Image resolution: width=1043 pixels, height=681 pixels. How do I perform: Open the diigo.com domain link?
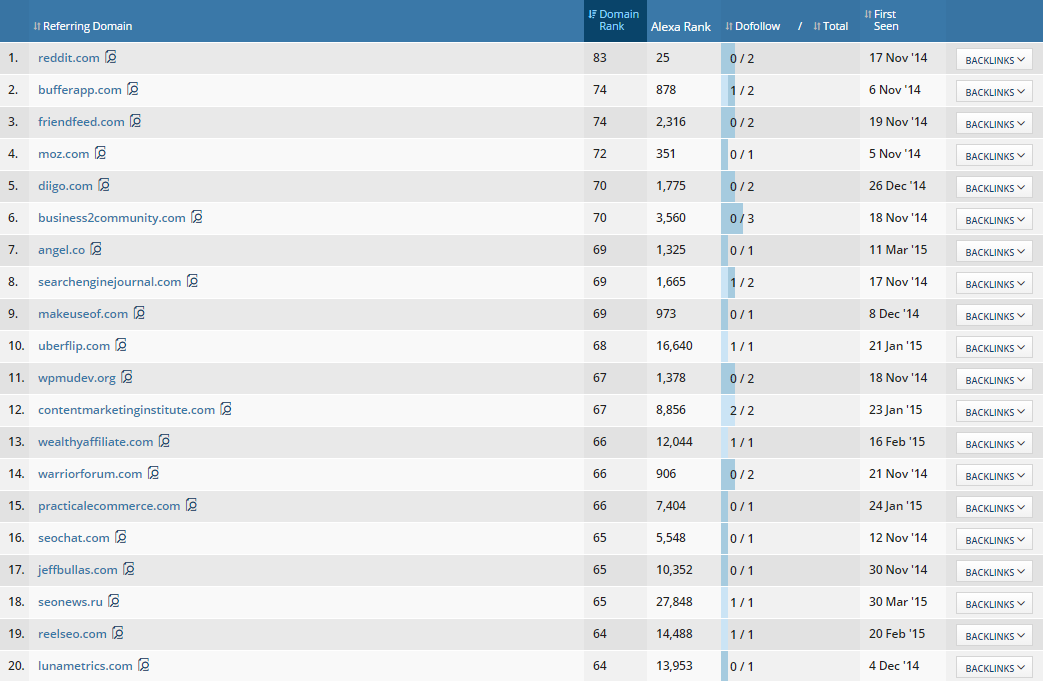click(65, 186)
